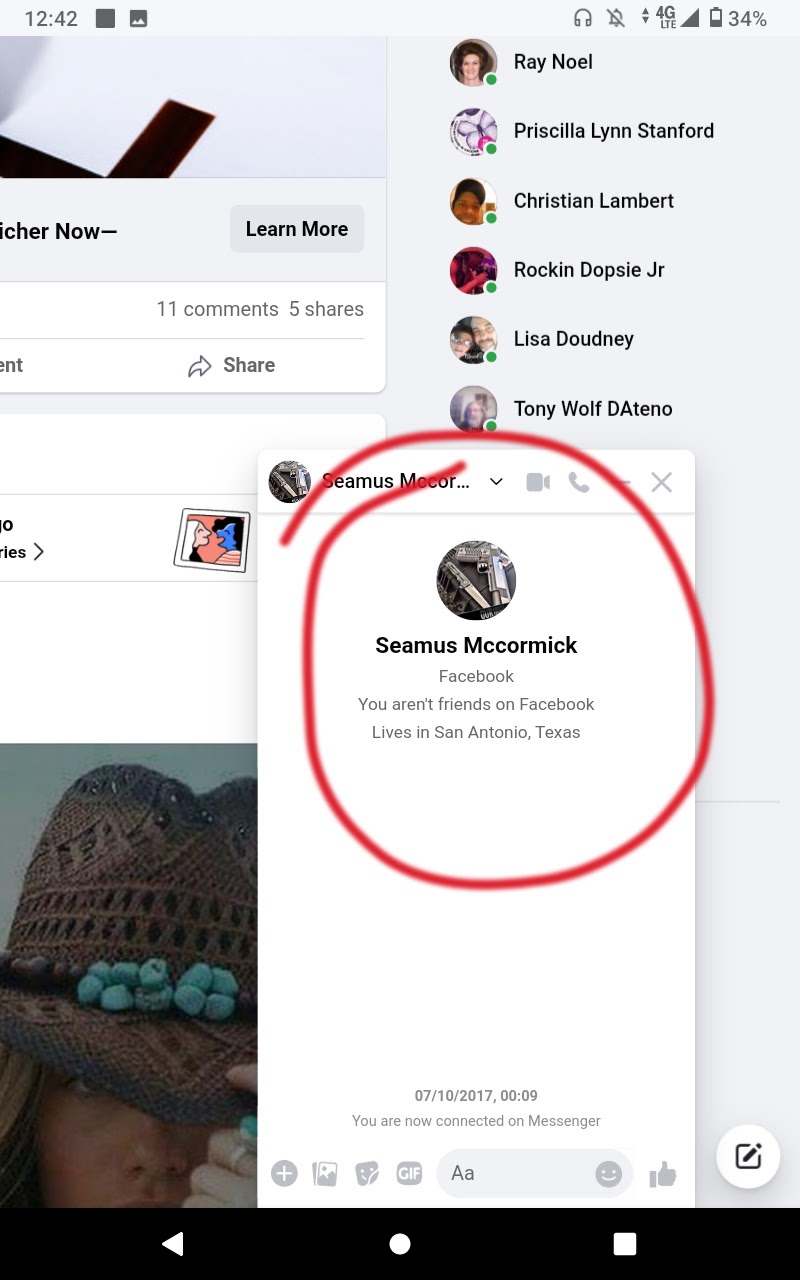Compose a new message
Image resolution: width=800 pixels, height=1280 pixels.
[x=748, y=1157]
